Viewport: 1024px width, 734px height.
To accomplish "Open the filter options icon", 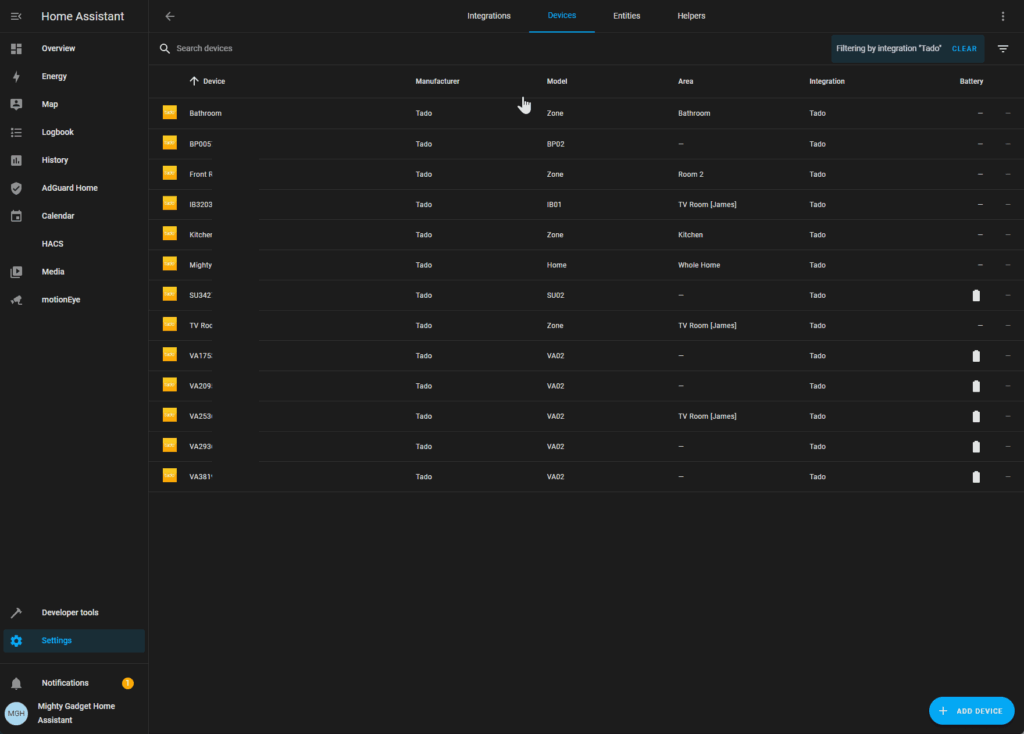I will point(1003,48).
